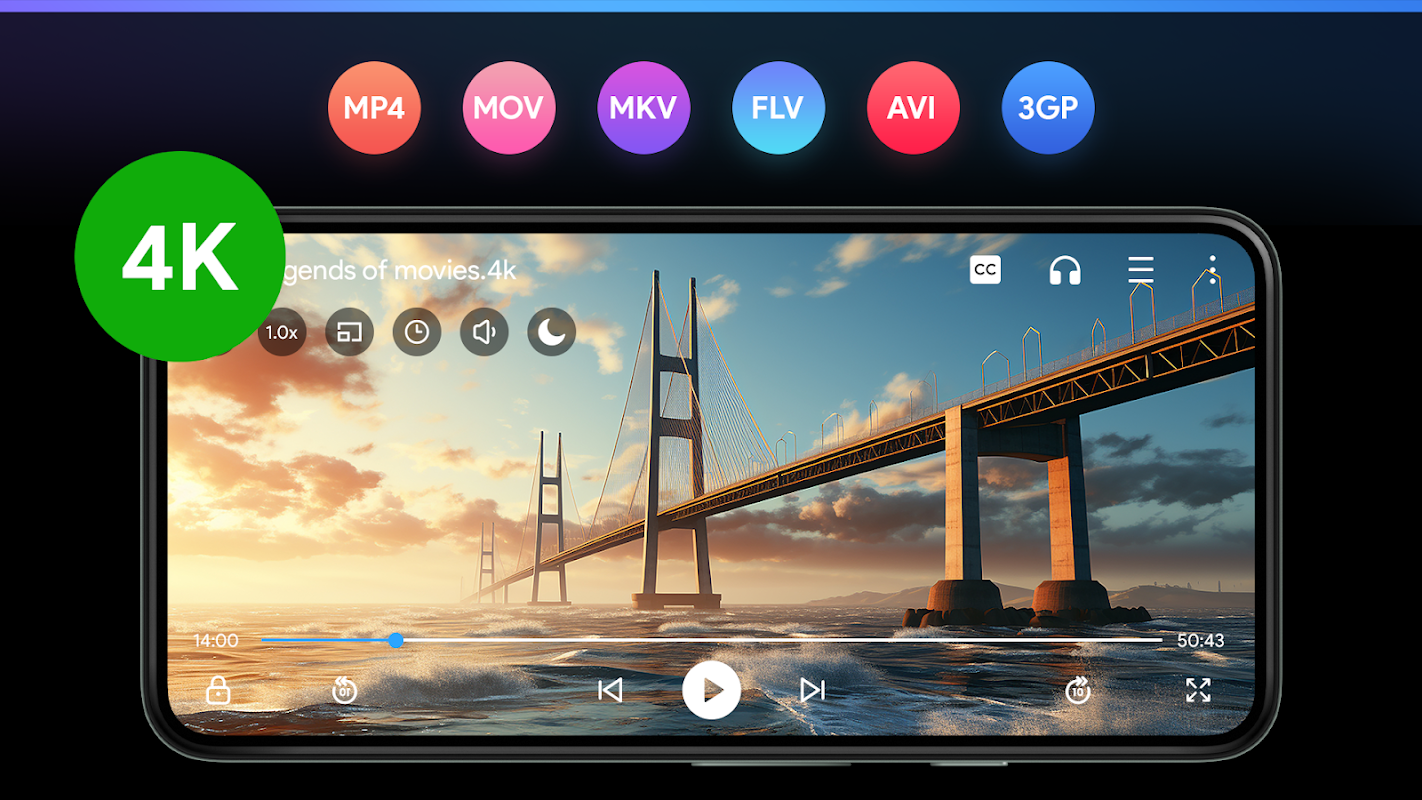The height and width of the screenshot is (800, 1422).
Task: Play the video
Action: (x=711, y=690)
